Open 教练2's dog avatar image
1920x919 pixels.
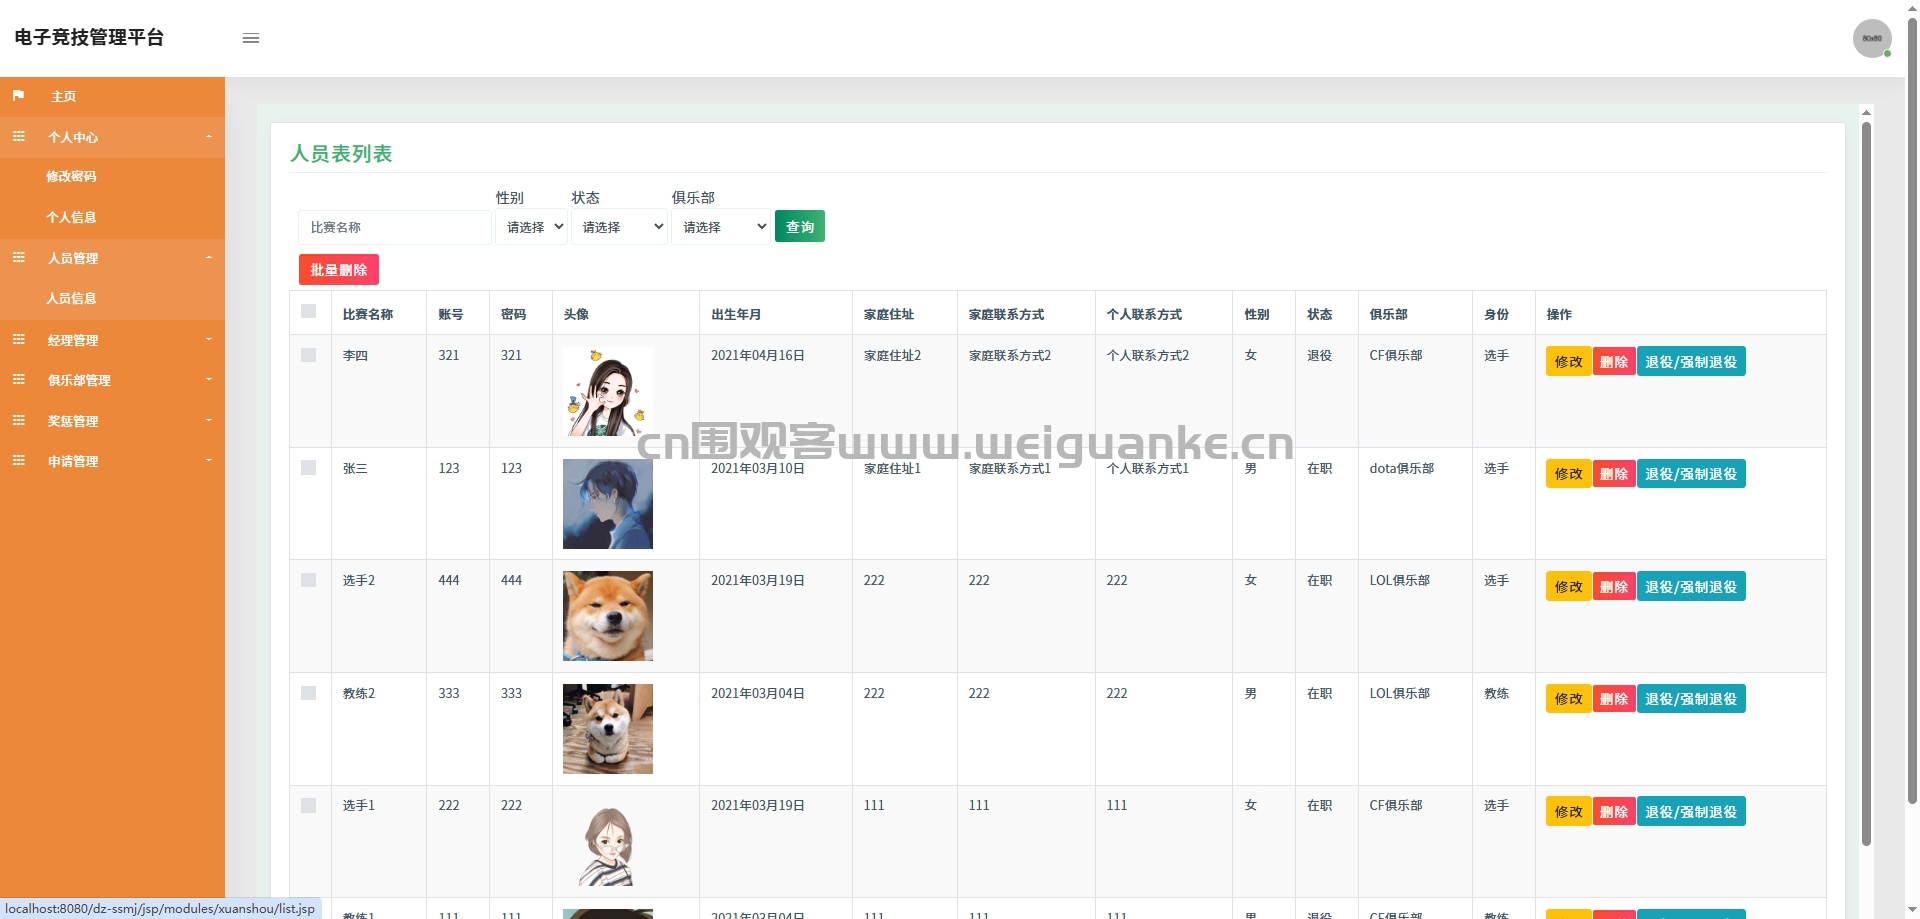pyautogui.click(x=607, y=729)
